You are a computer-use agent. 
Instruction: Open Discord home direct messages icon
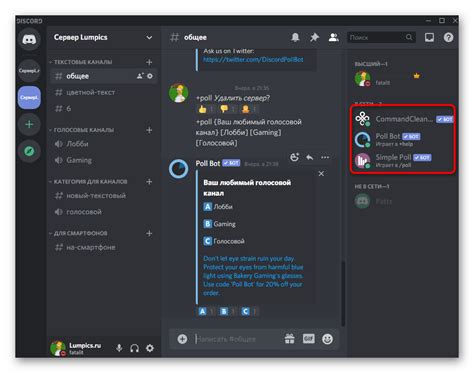[x=29, y=40]
